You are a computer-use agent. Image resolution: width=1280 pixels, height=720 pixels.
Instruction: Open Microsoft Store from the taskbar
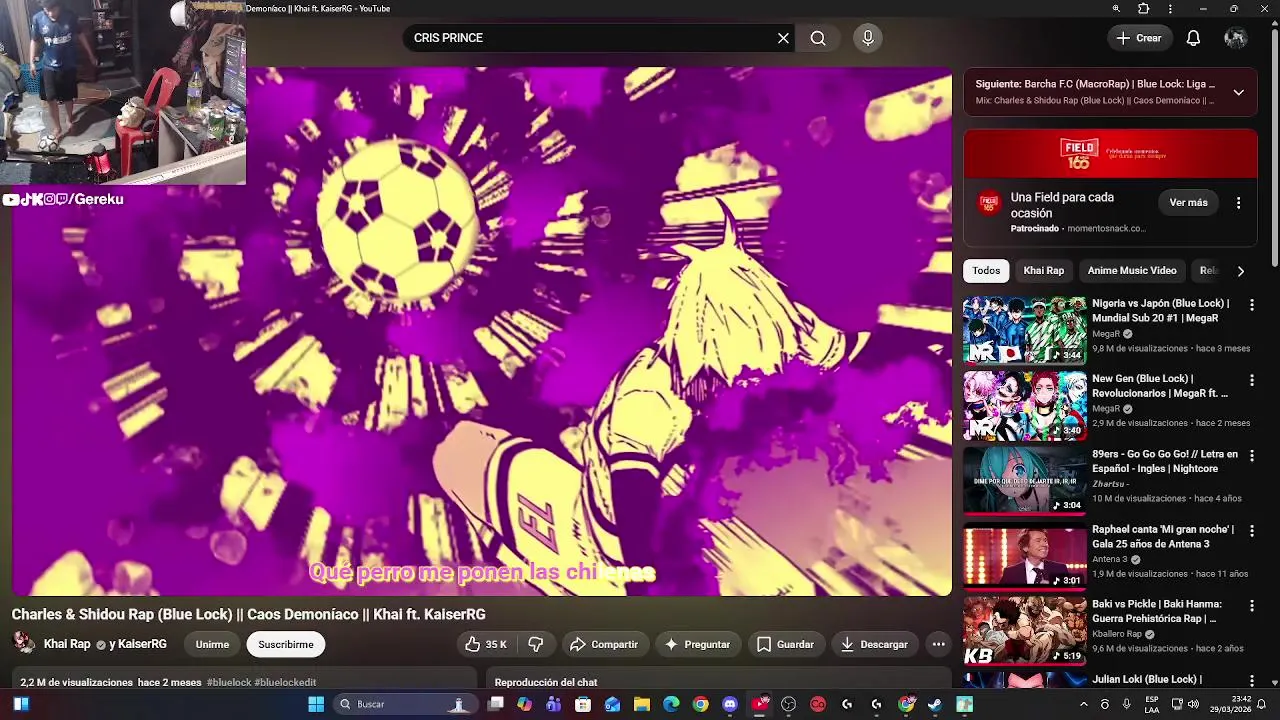[x=583, y=704]
